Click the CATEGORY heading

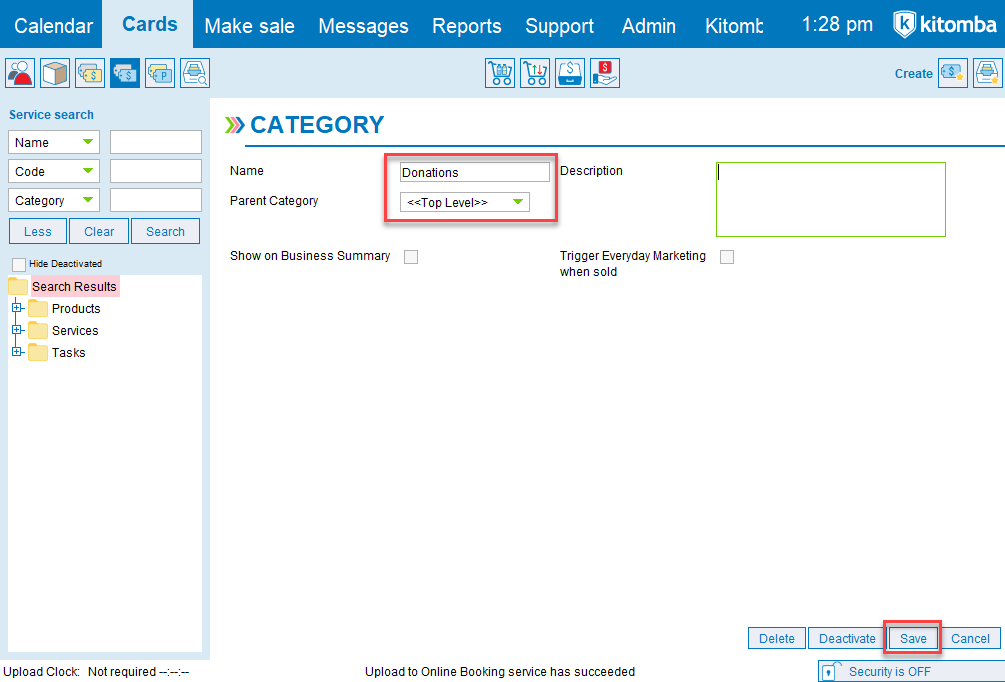click(x=317, y=124)
